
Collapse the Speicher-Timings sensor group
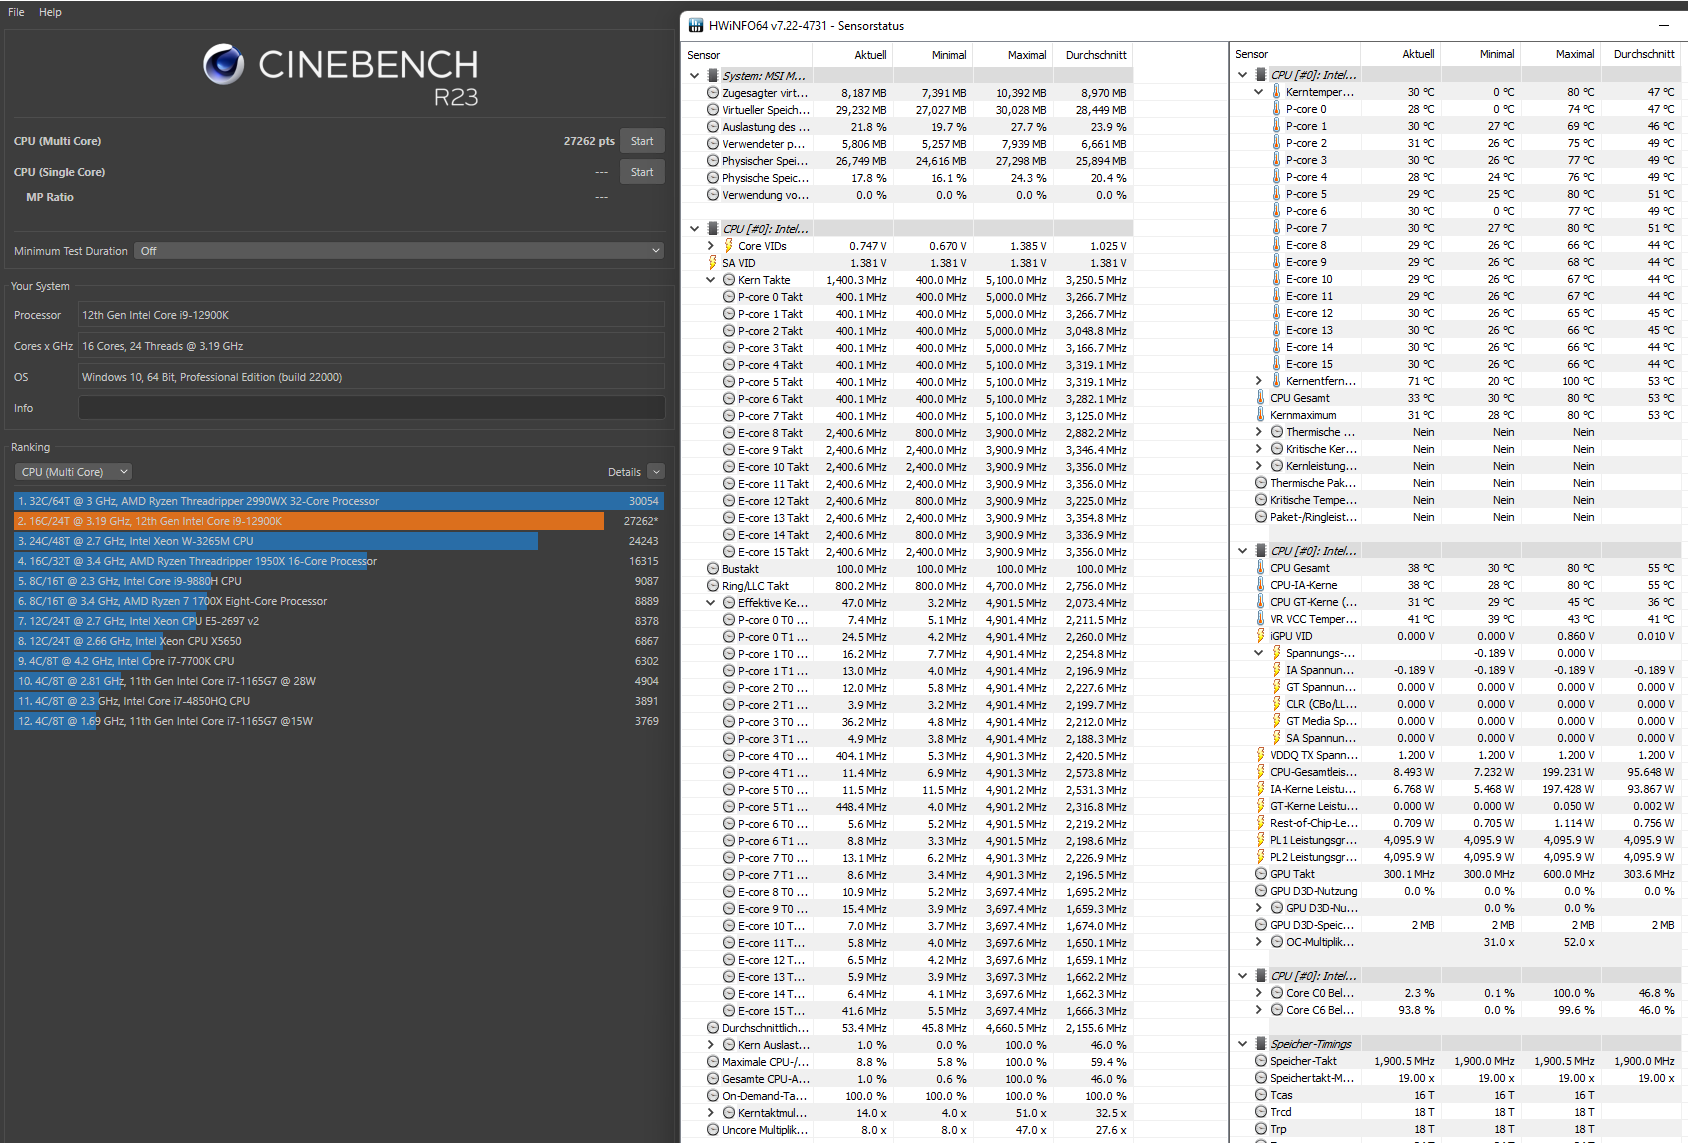tap(1243, 1044)
